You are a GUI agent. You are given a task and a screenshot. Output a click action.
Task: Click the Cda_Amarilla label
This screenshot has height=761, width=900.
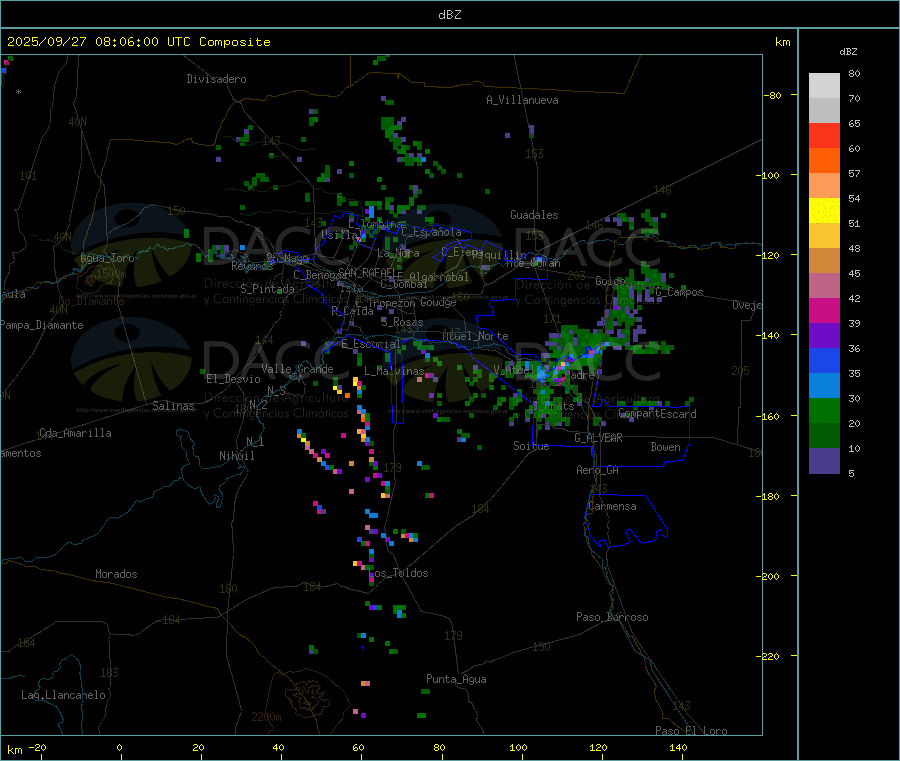(75, 433)
